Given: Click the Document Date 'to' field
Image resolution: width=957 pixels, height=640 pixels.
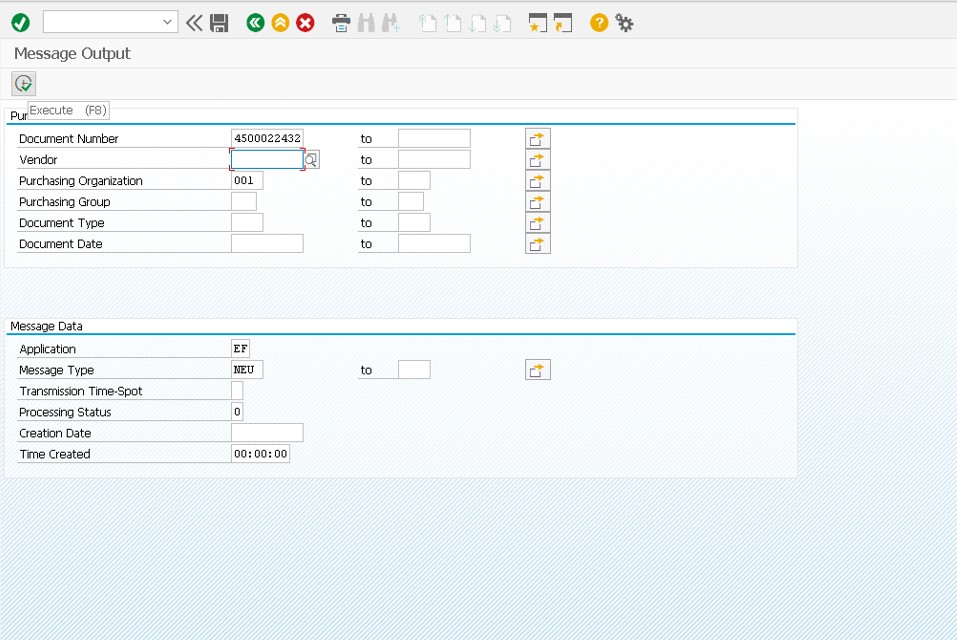Looking at the screenshot, I should click(434, 244).
